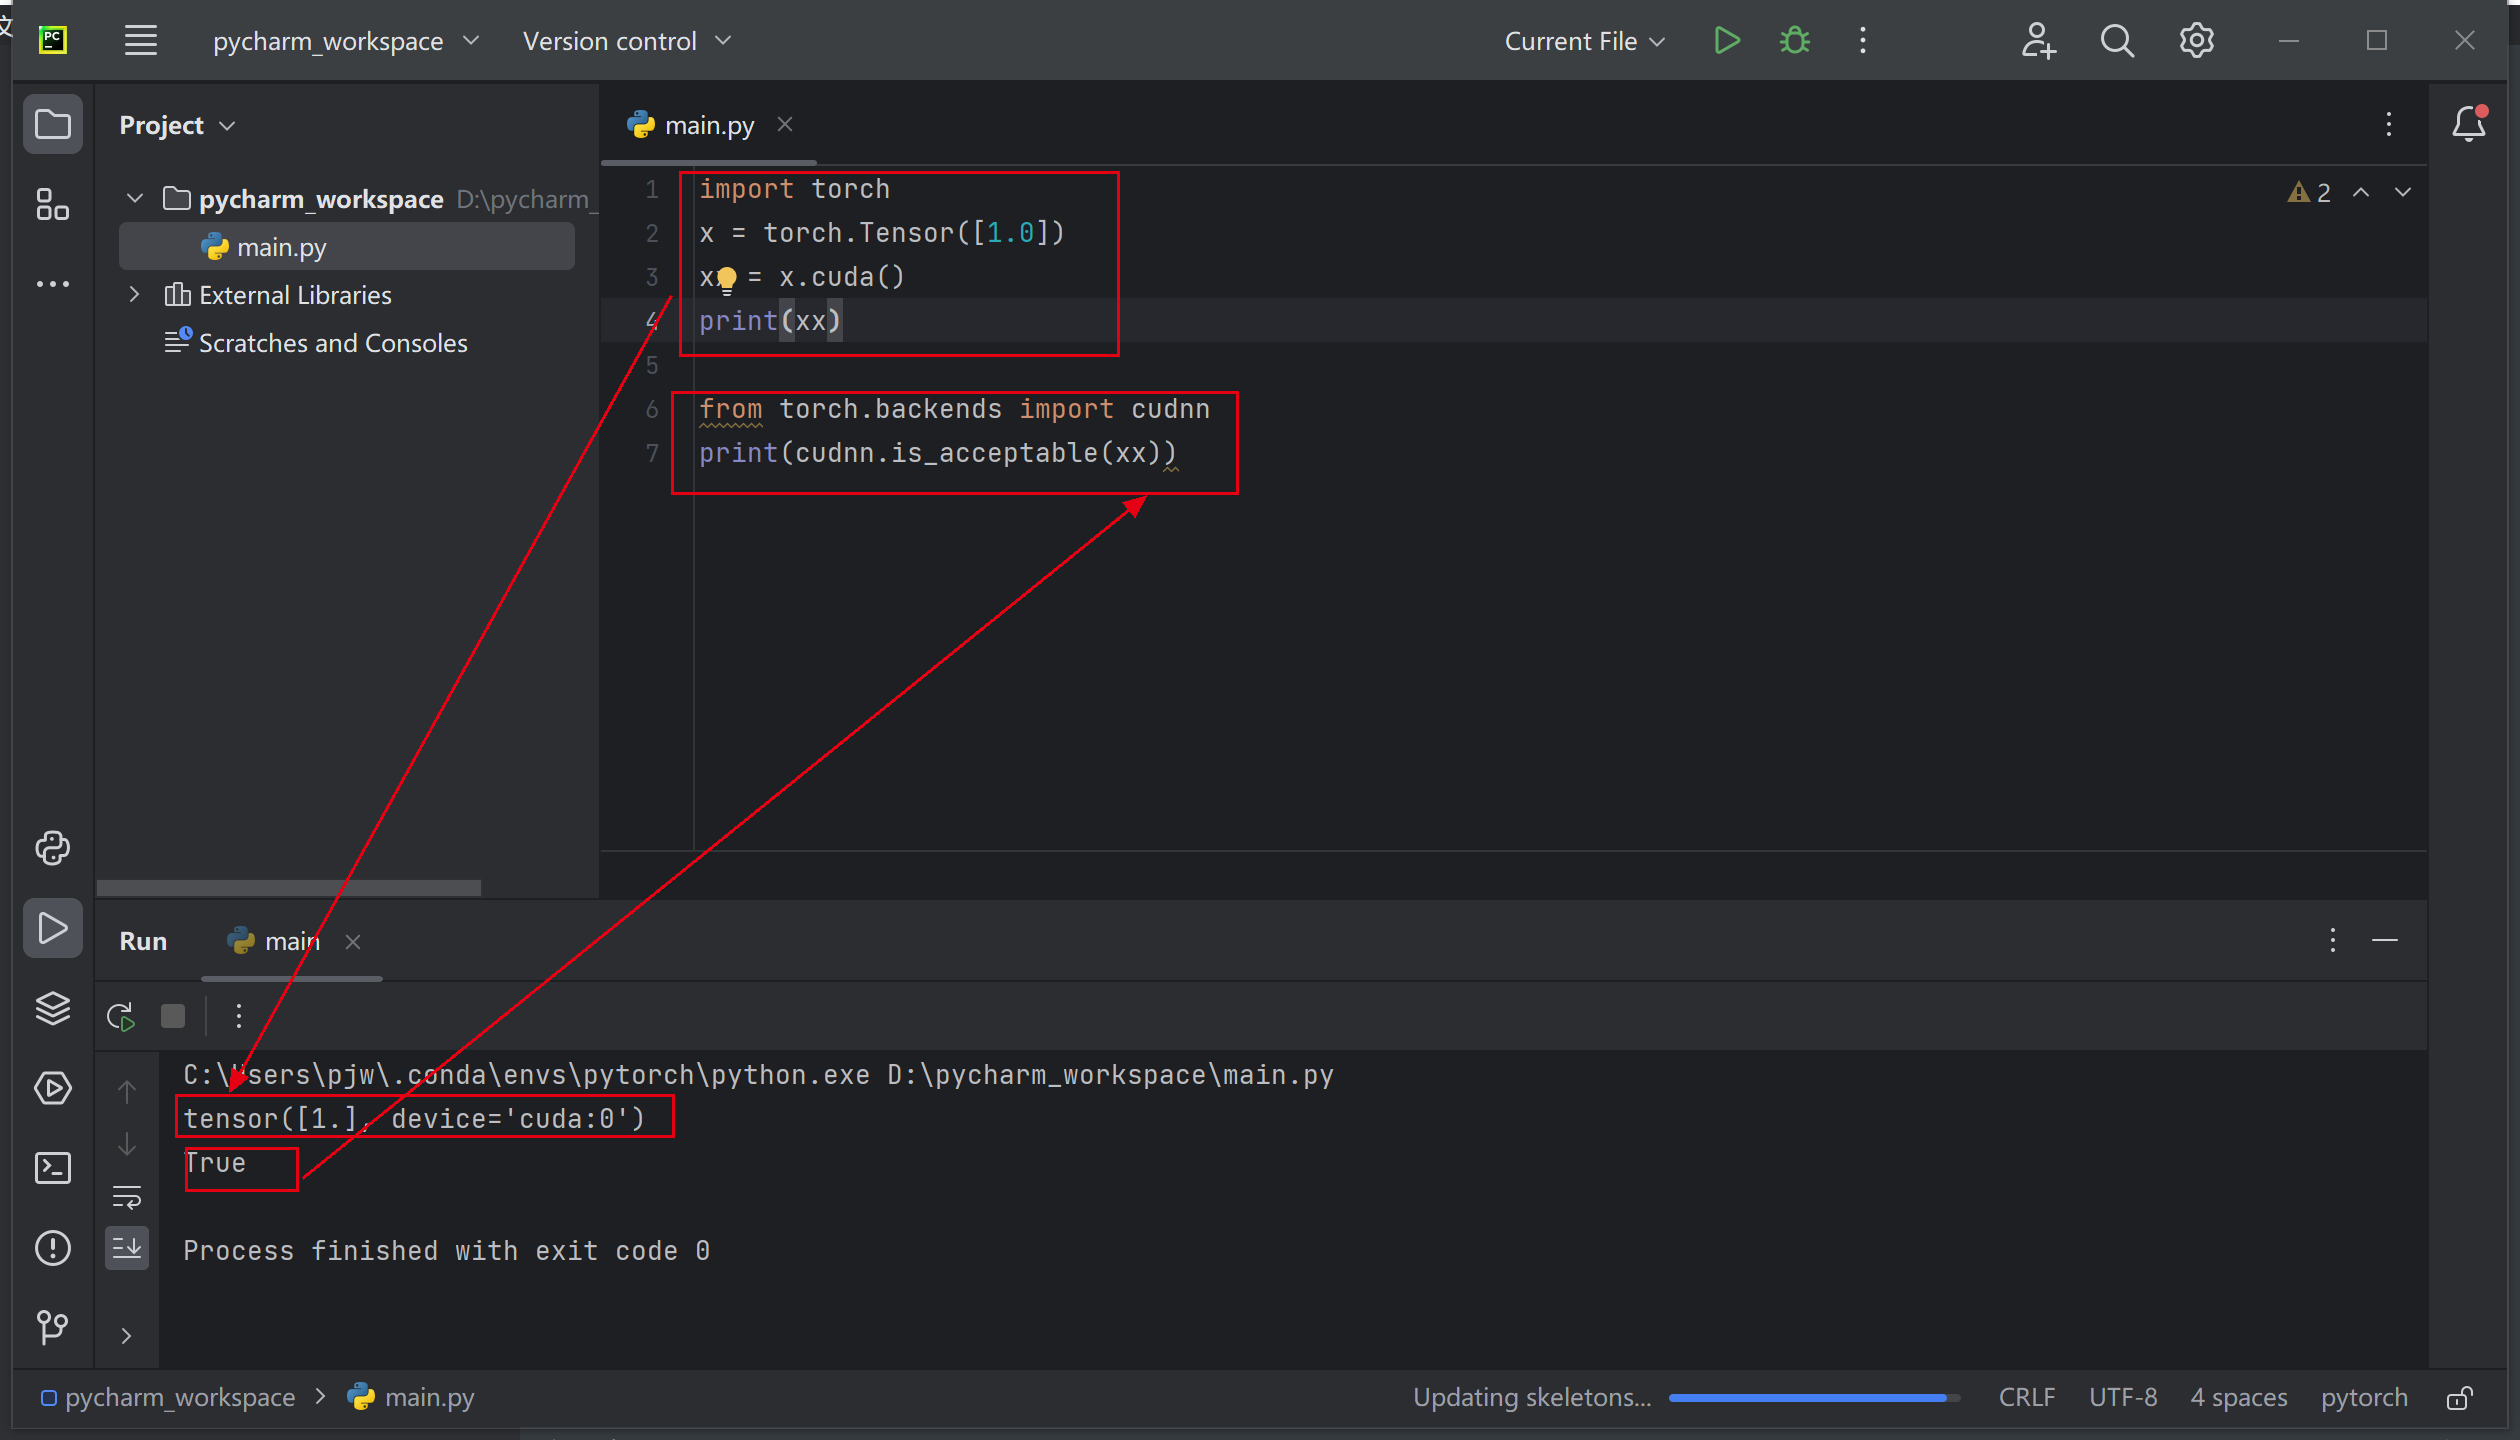Click the pytorch interpreter in status bar
The height and width of the screenshot is (1440, 2520).
[x=2364, y=1398]
